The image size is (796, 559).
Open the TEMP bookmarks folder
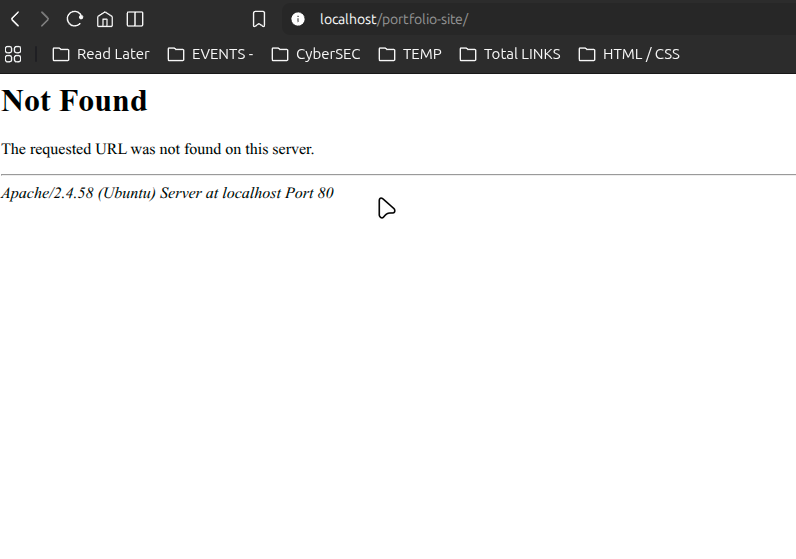point(410,54)
